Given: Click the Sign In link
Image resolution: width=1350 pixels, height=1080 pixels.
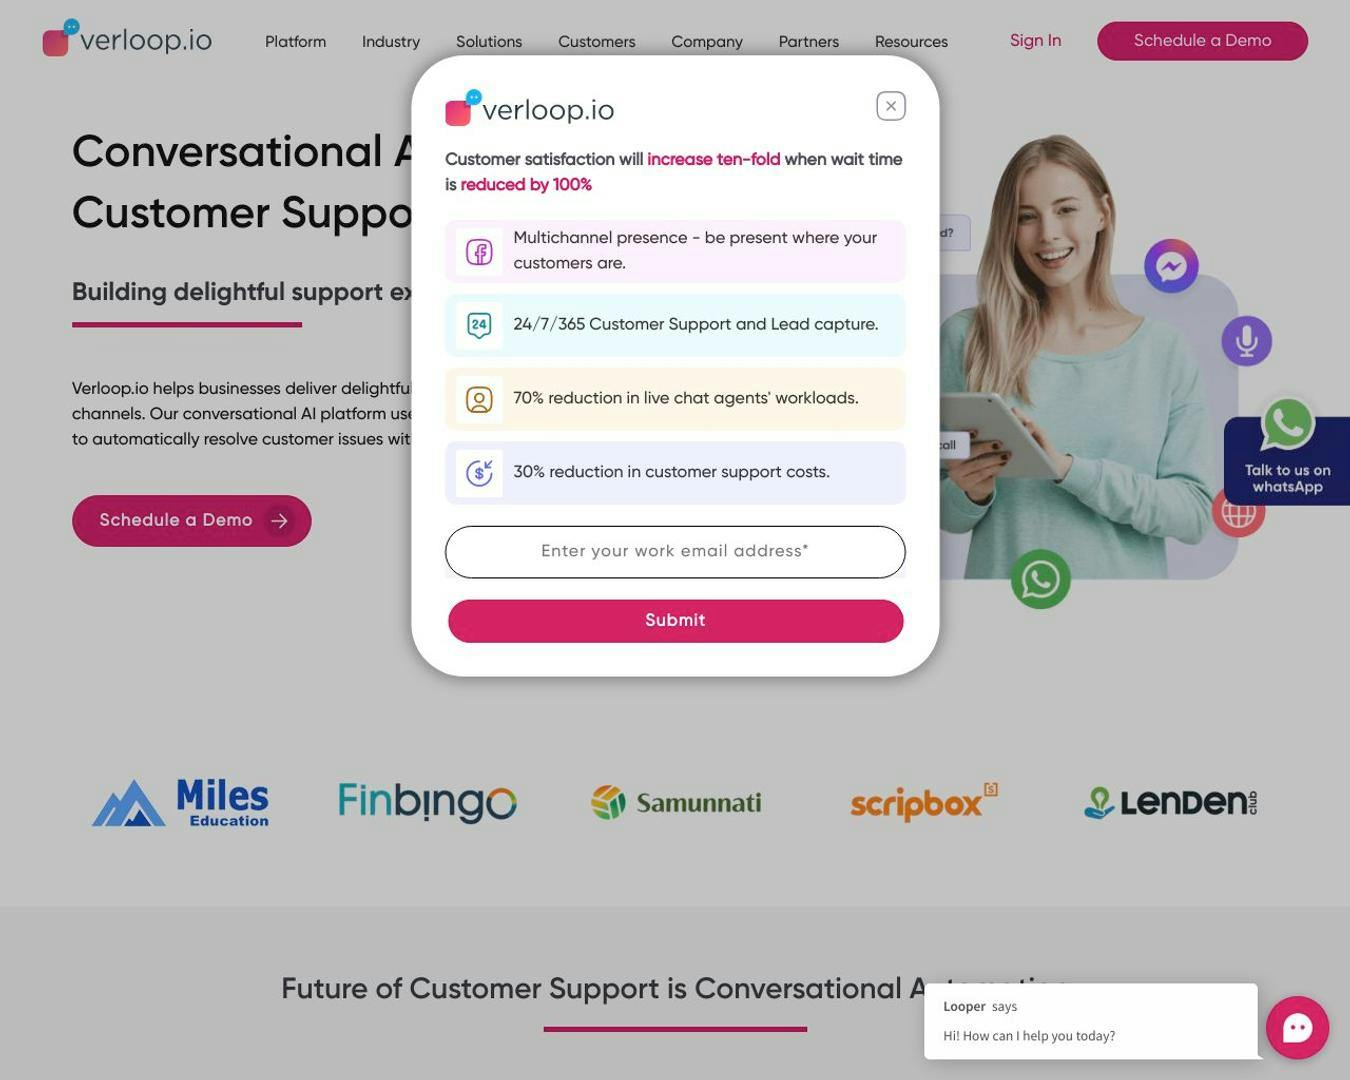Looking at the screenshot, I should (x=1035, y=41).
